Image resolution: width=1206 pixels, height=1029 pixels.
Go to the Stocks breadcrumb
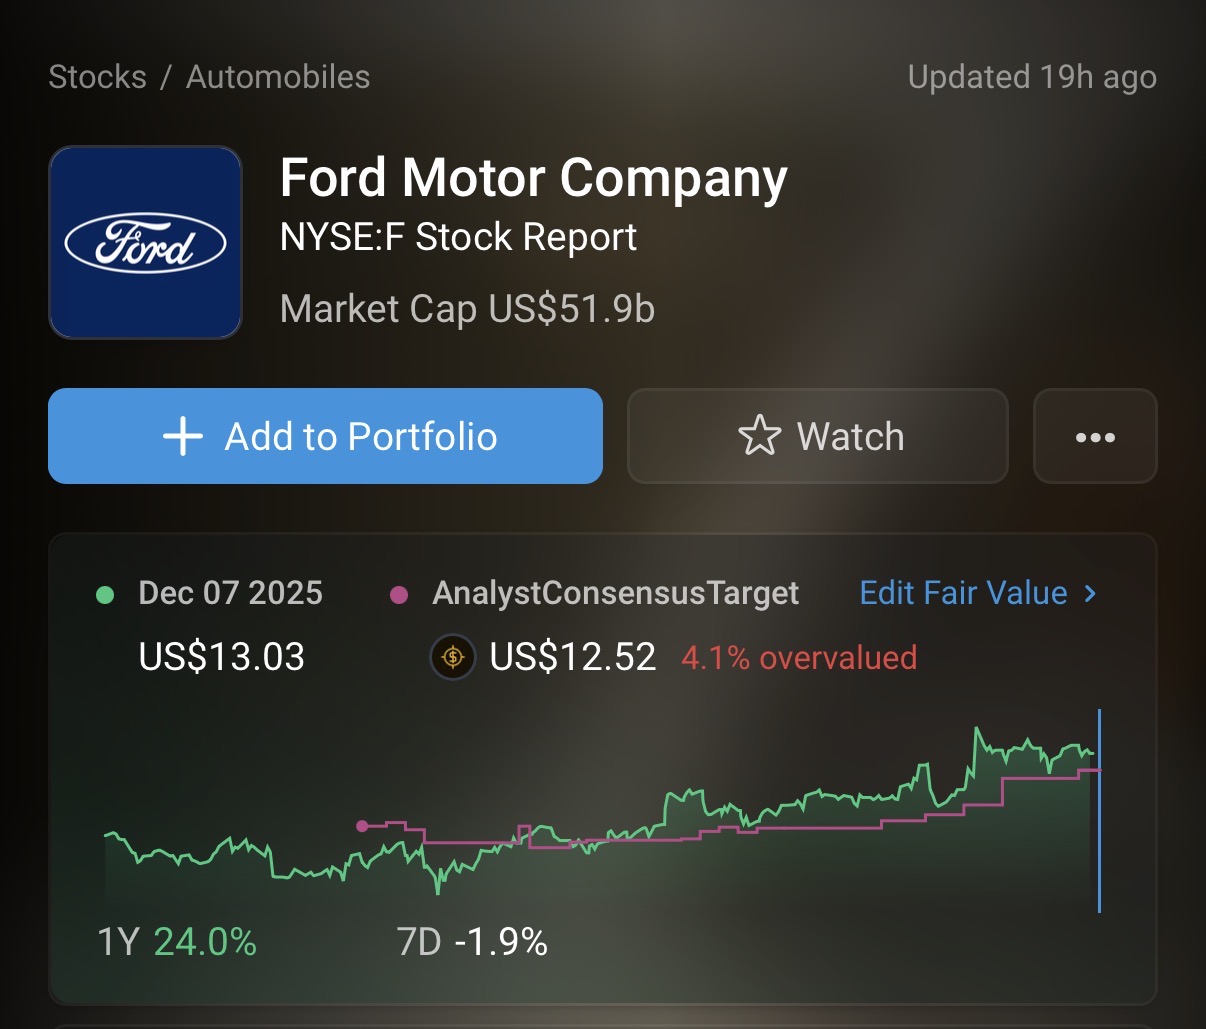(97, 77)
